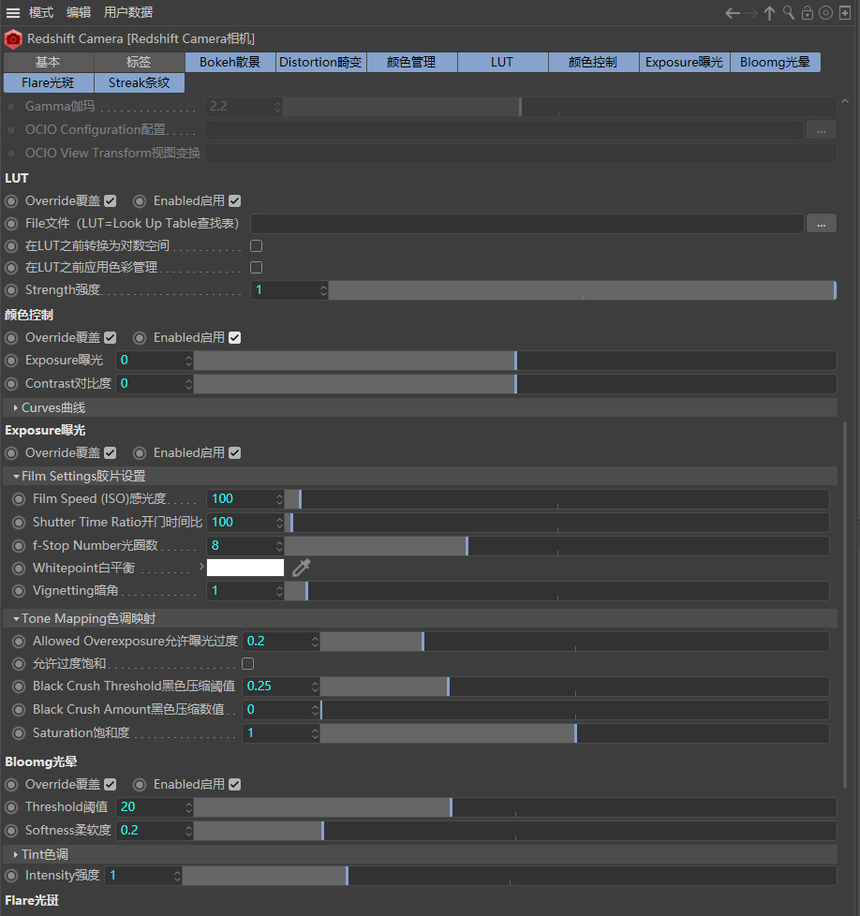
Task: Open the hamburger menu in the attribute manager
Action: 13,12
